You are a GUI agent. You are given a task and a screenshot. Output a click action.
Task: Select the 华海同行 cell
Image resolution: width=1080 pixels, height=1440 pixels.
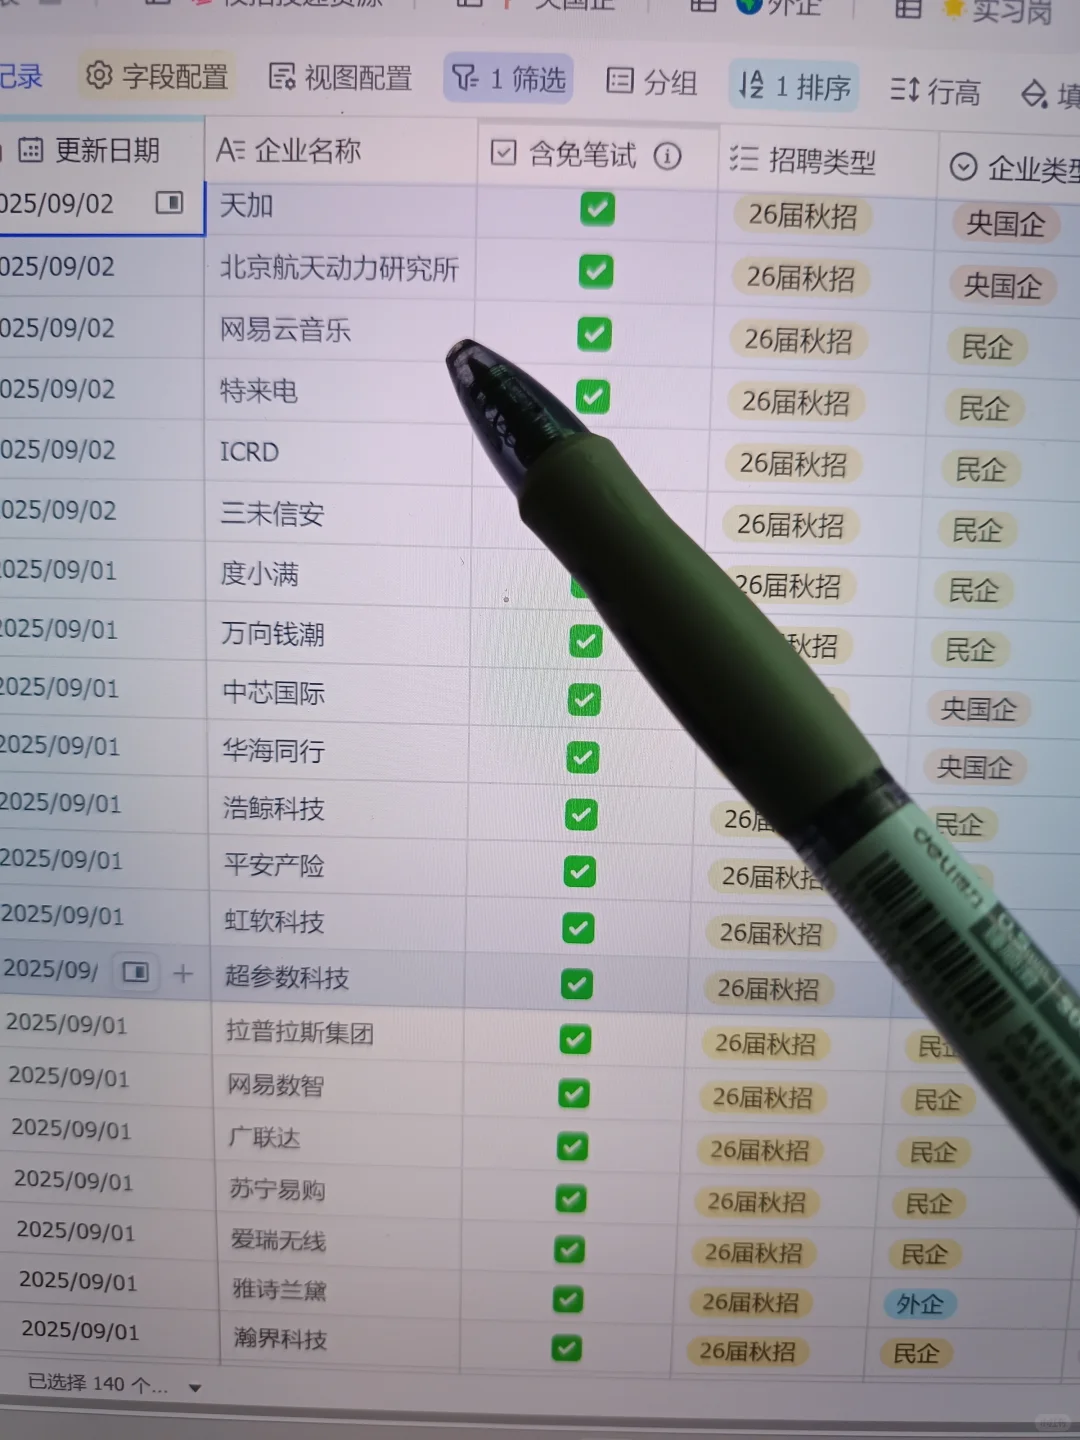pyautogui.click(x=338, y=750)
